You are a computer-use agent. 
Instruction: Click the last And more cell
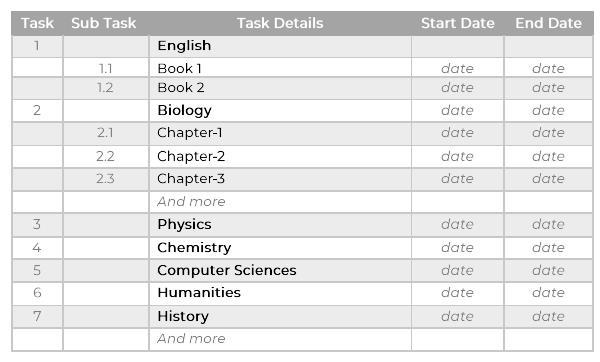(280, 339)
